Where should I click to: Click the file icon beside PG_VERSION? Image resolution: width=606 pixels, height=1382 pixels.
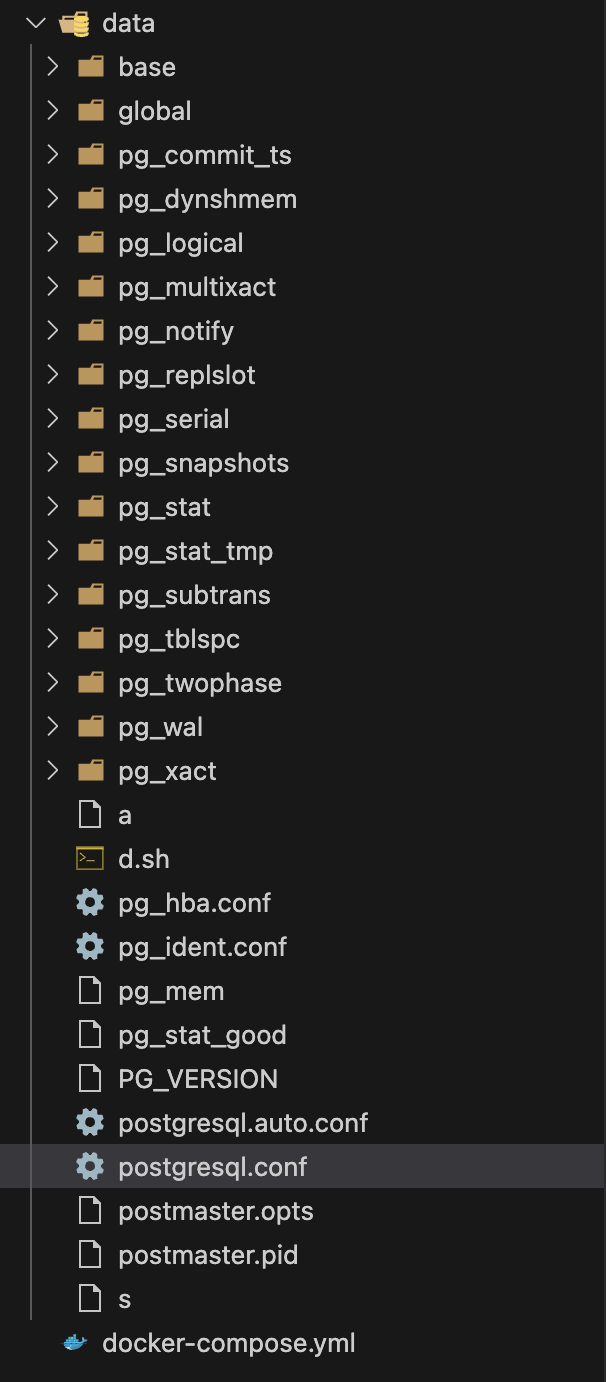pos(90,1079)
